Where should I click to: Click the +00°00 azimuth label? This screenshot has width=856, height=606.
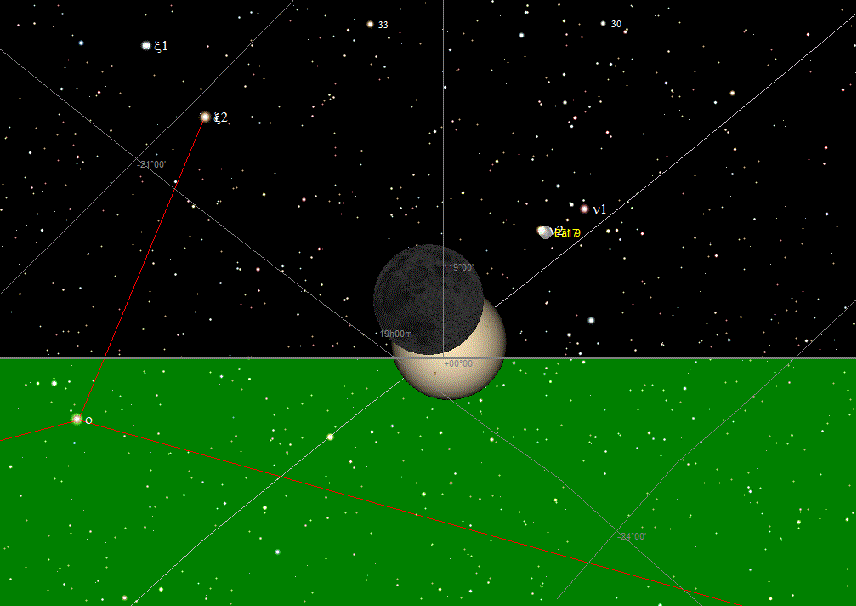[x=458, y=364]
